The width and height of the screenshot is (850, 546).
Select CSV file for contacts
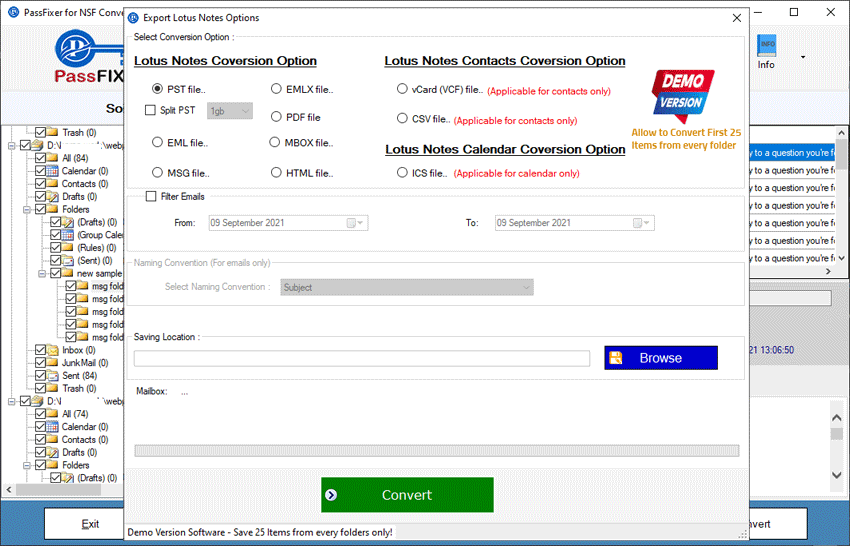pos(402,118)
